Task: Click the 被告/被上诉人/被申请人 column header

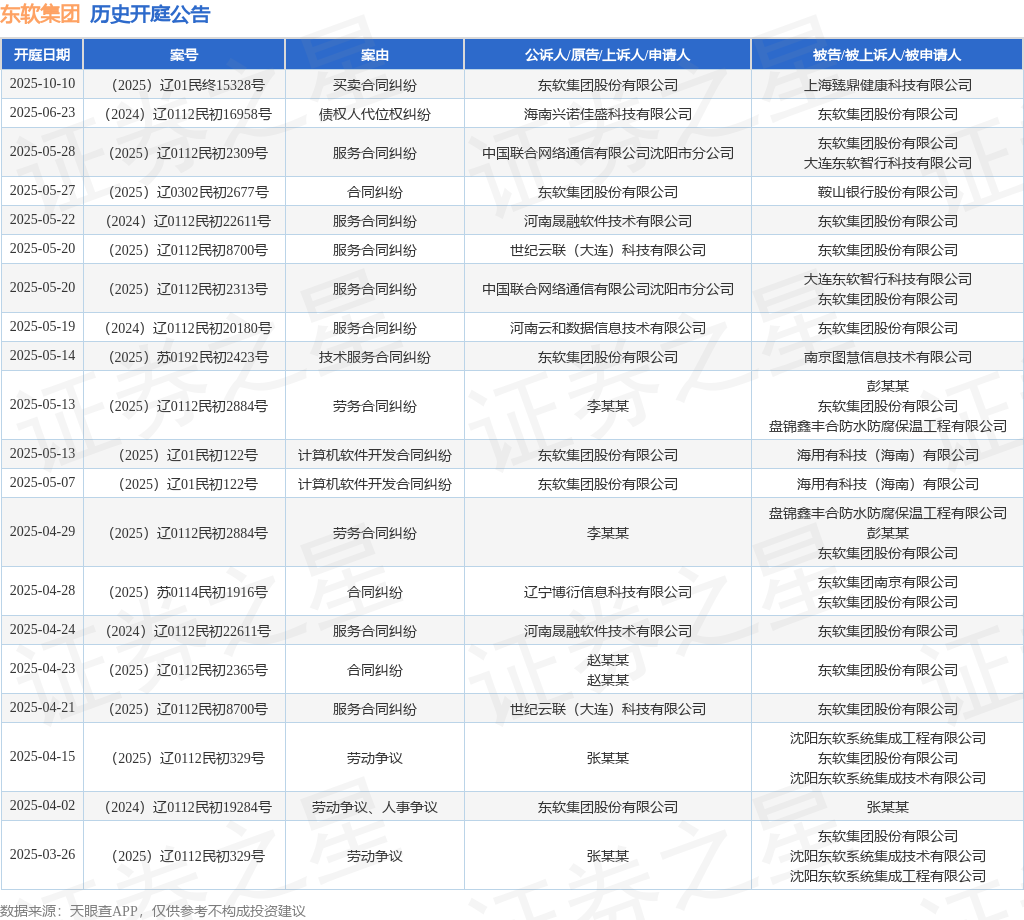Action: coord(887,55)
